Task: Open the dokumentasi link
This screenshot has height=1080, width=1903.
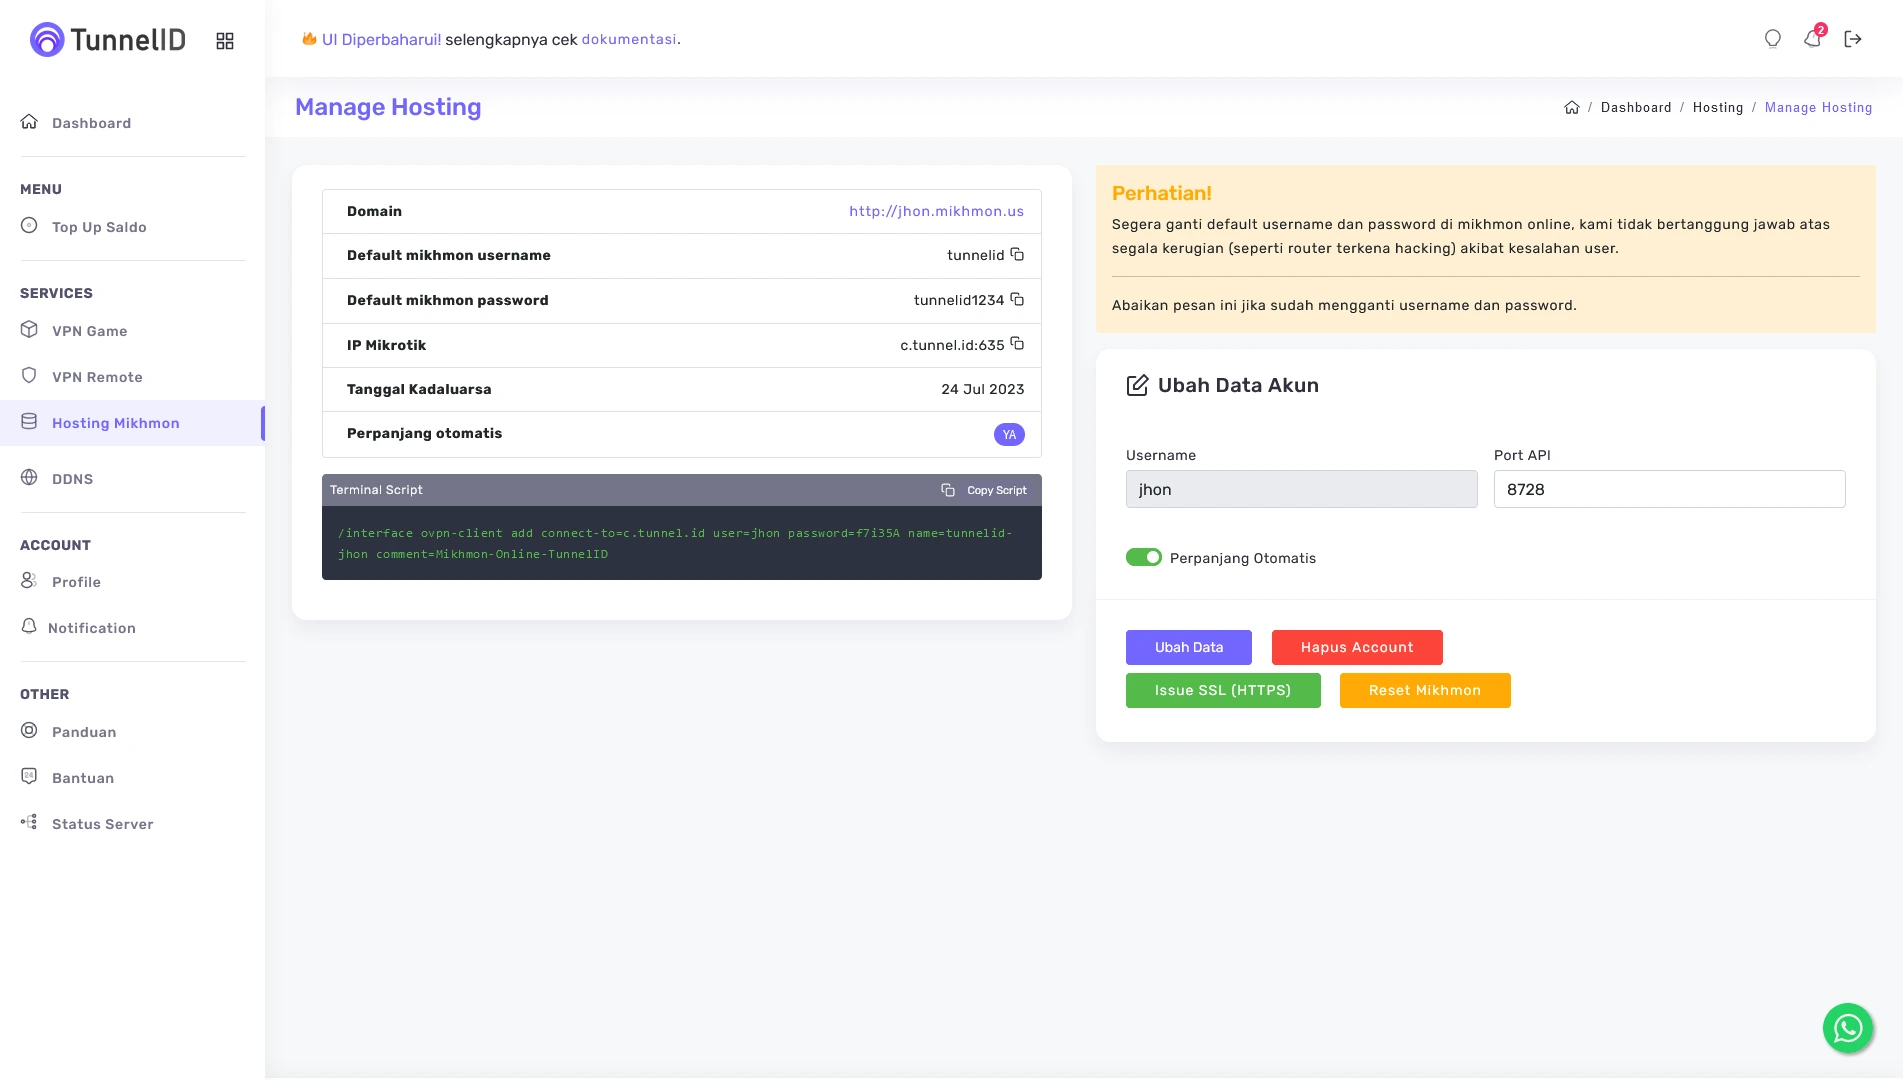Action: (629, 39)
